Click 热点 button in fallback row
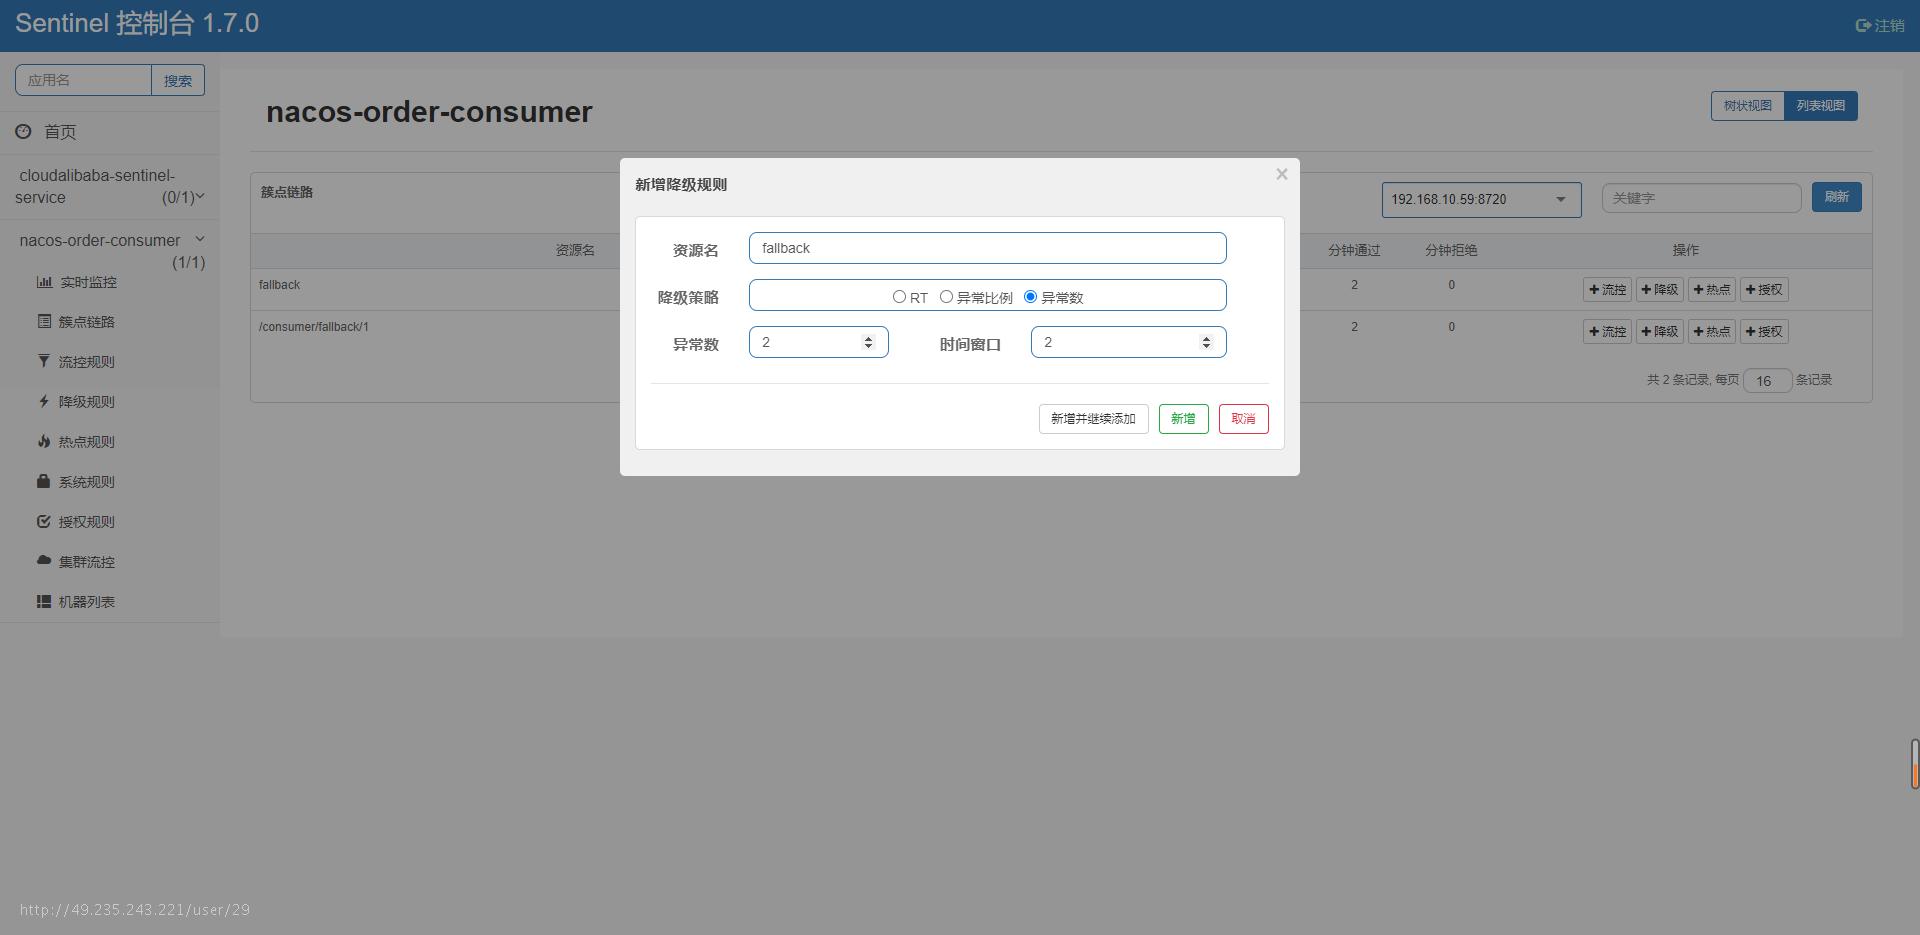This screenshot has width=1920, height=935. [x=1711, y=290]
